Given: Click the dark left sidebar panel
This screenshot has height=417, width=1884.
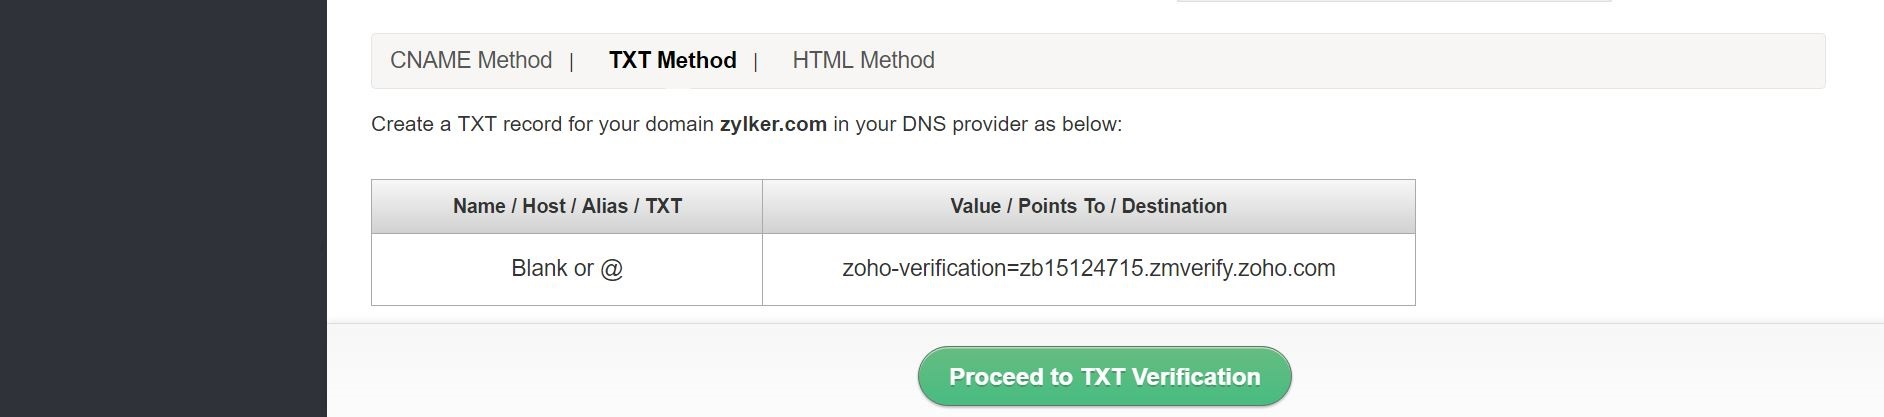Looking at the screenshot, I should click(163, 208).
